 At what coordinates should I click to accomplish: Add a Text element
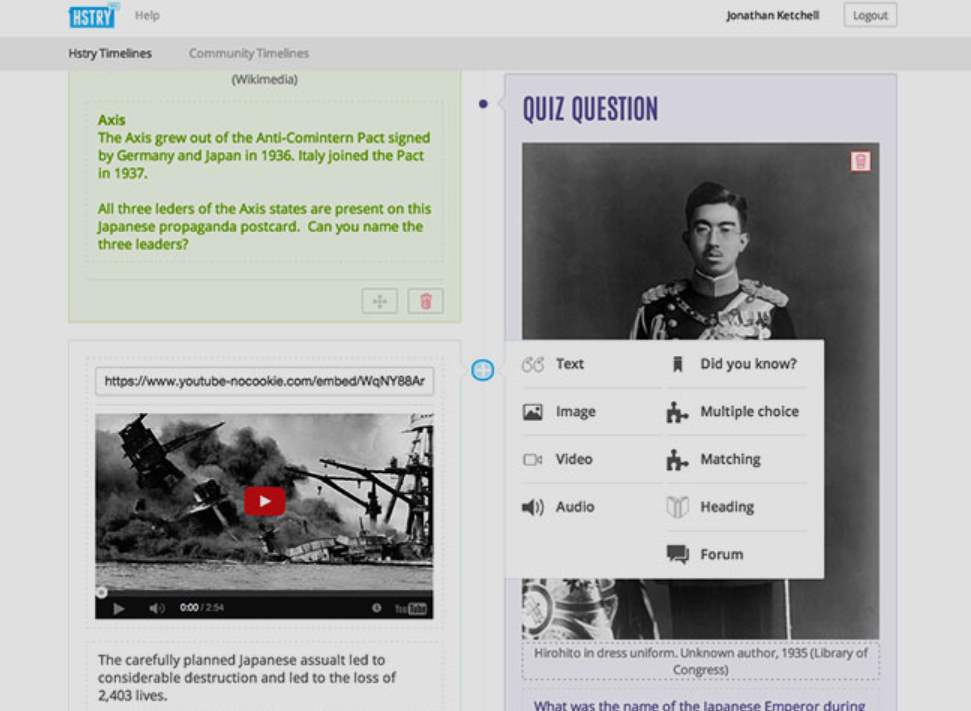pos(569,364)
